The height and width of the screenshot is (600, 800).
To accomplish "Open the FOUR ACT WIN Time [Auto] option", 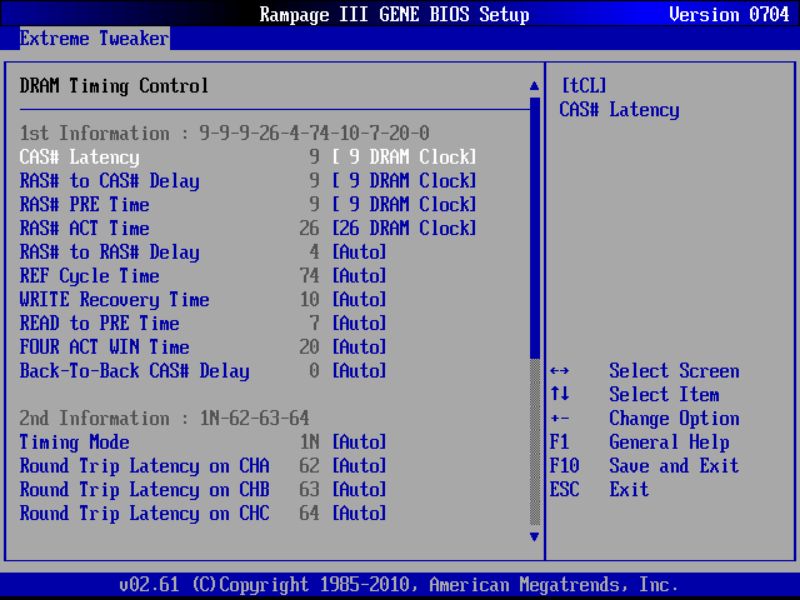I will coord(359,347).
